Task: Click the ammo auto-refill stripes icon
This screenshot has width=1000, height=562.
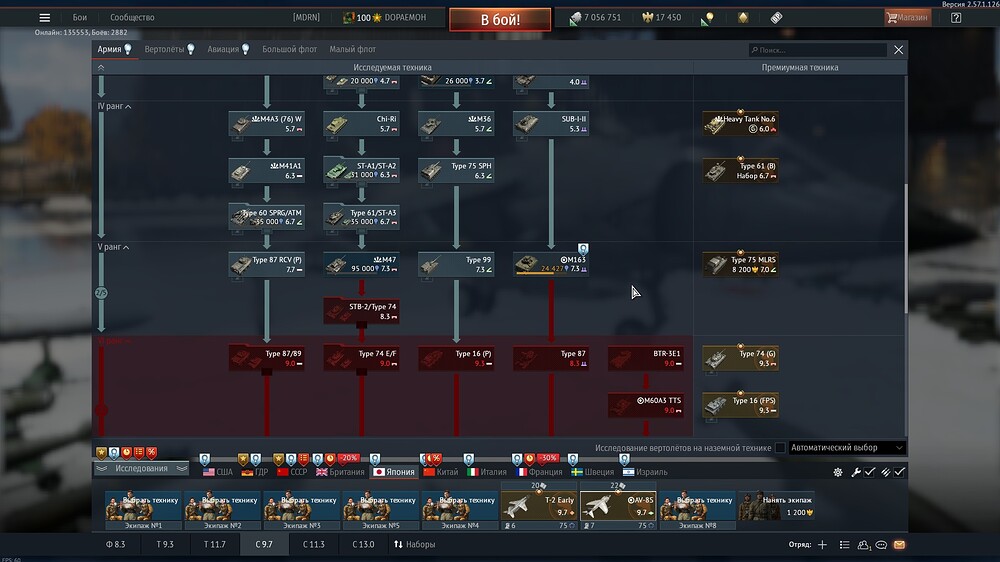Action: click(885, 472)
